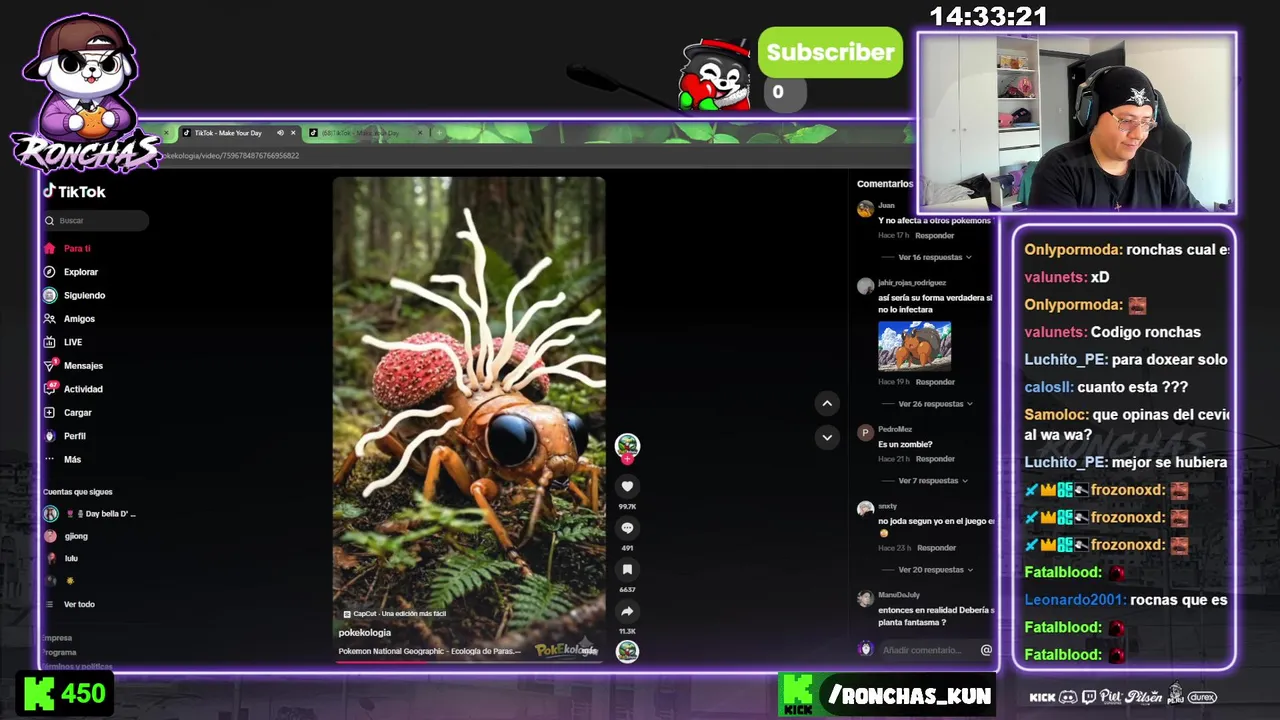Go to previous video with up arrow

point(827,403)
